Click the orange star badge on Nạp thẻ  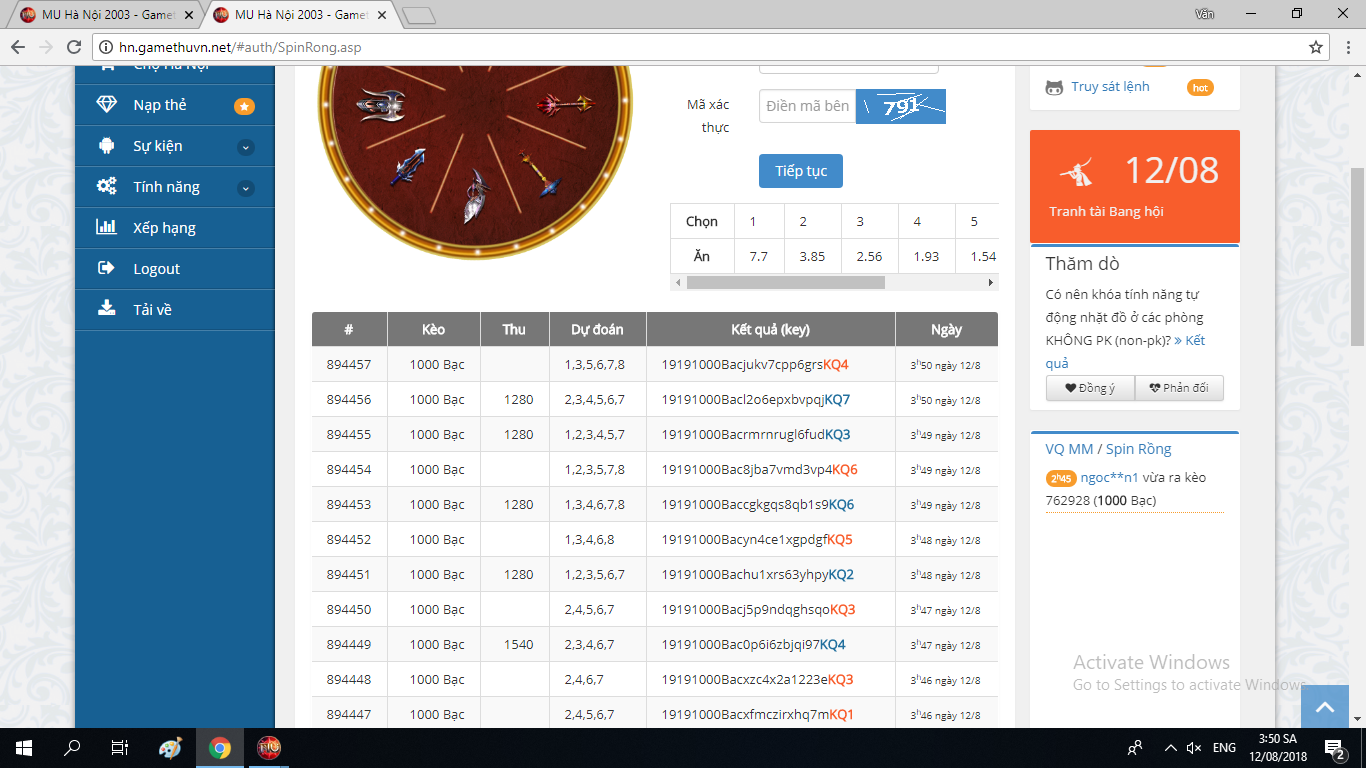pyautogui.click(x=244, y=106)
